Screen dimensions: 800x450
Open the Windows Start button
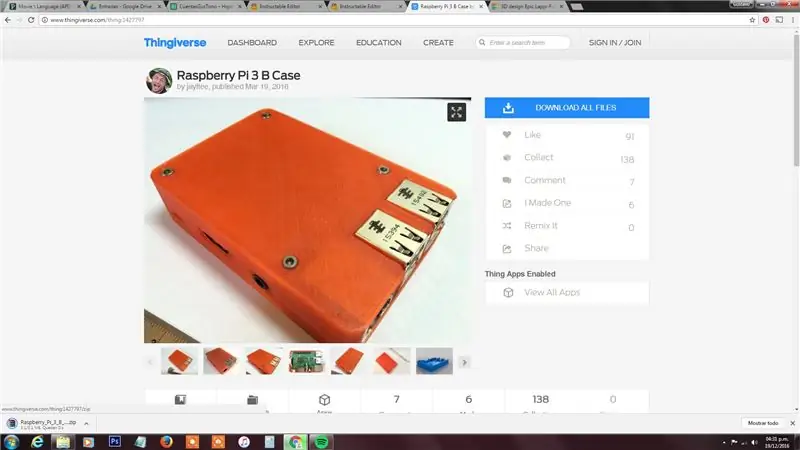[11, 442]
